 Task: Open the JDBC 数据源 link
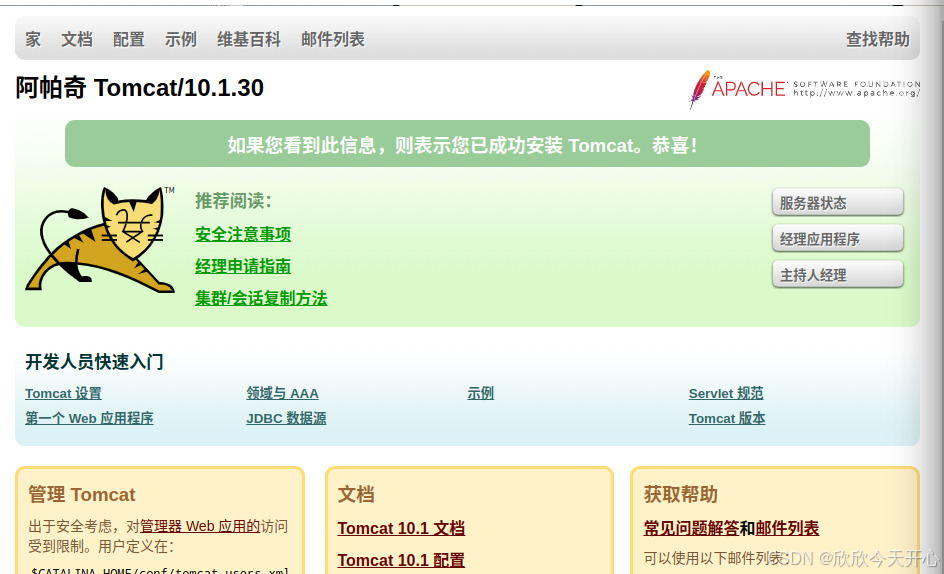(286, 418)
